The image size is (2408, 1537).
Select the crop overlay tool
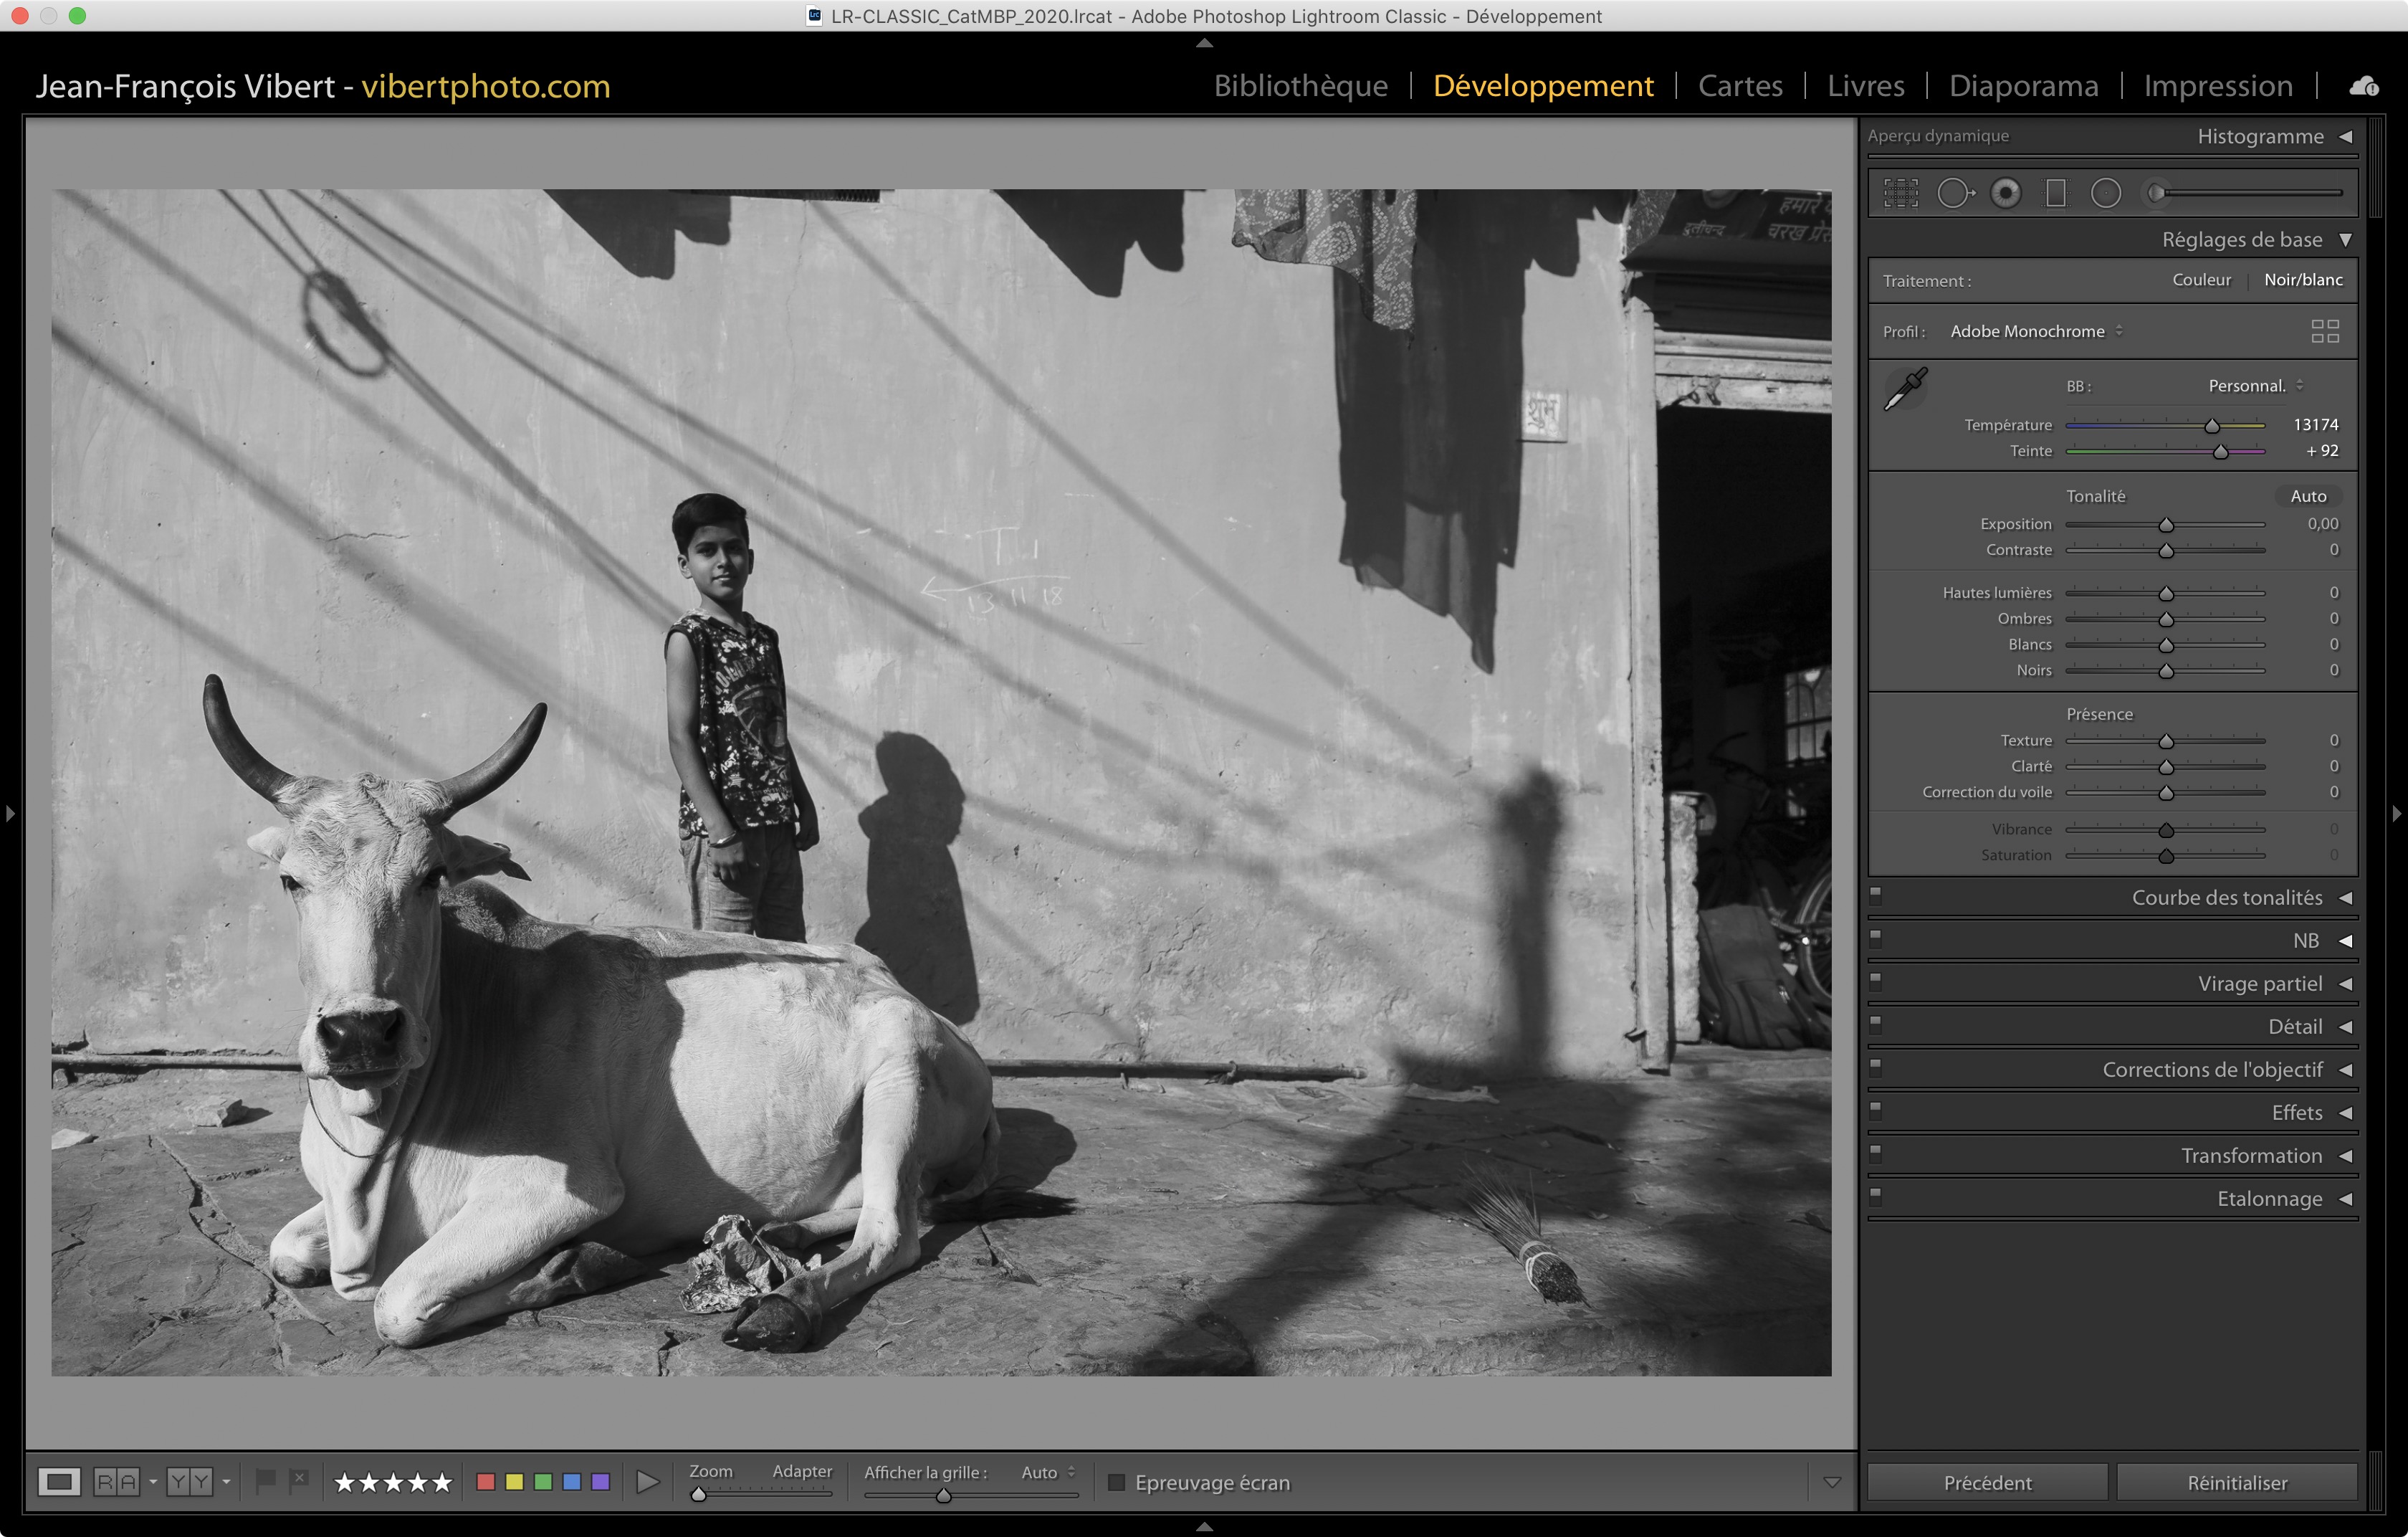coord(1901,193)
